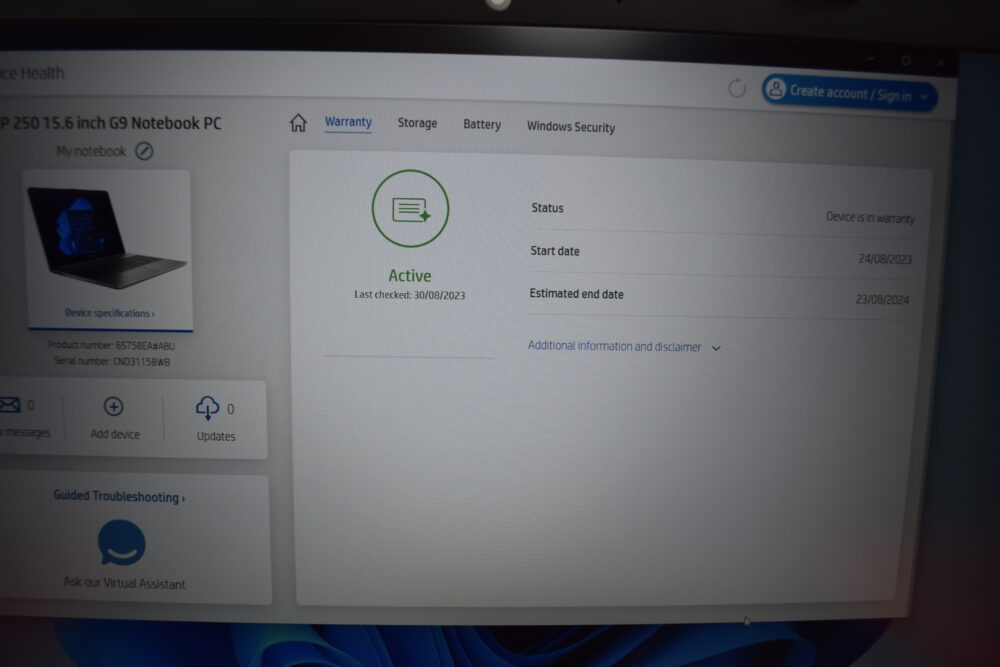Screen dimensions: 1000x667
Task: Click Estimated end date value 23/08/2024
Action: (882, 299)
